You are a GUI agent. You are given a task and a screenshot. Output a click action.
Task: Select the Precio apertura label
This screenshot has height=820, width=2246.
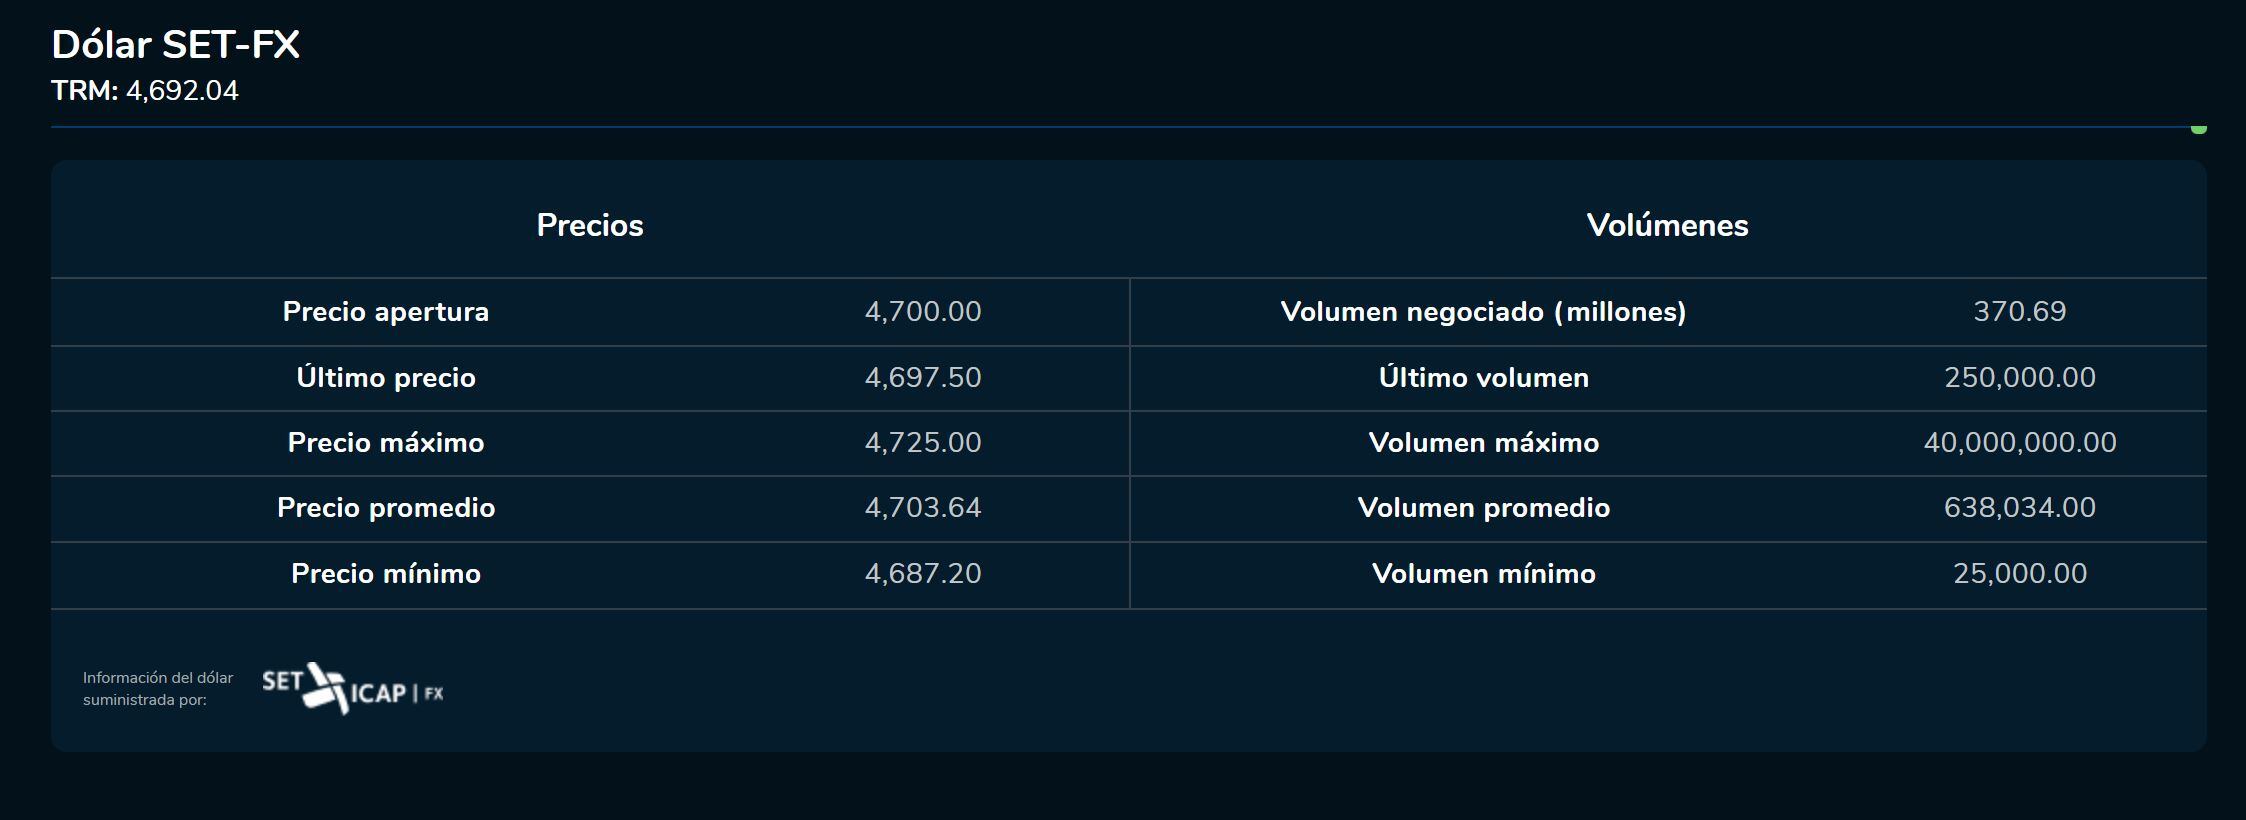pyautogui.click(x=386, y=312)
